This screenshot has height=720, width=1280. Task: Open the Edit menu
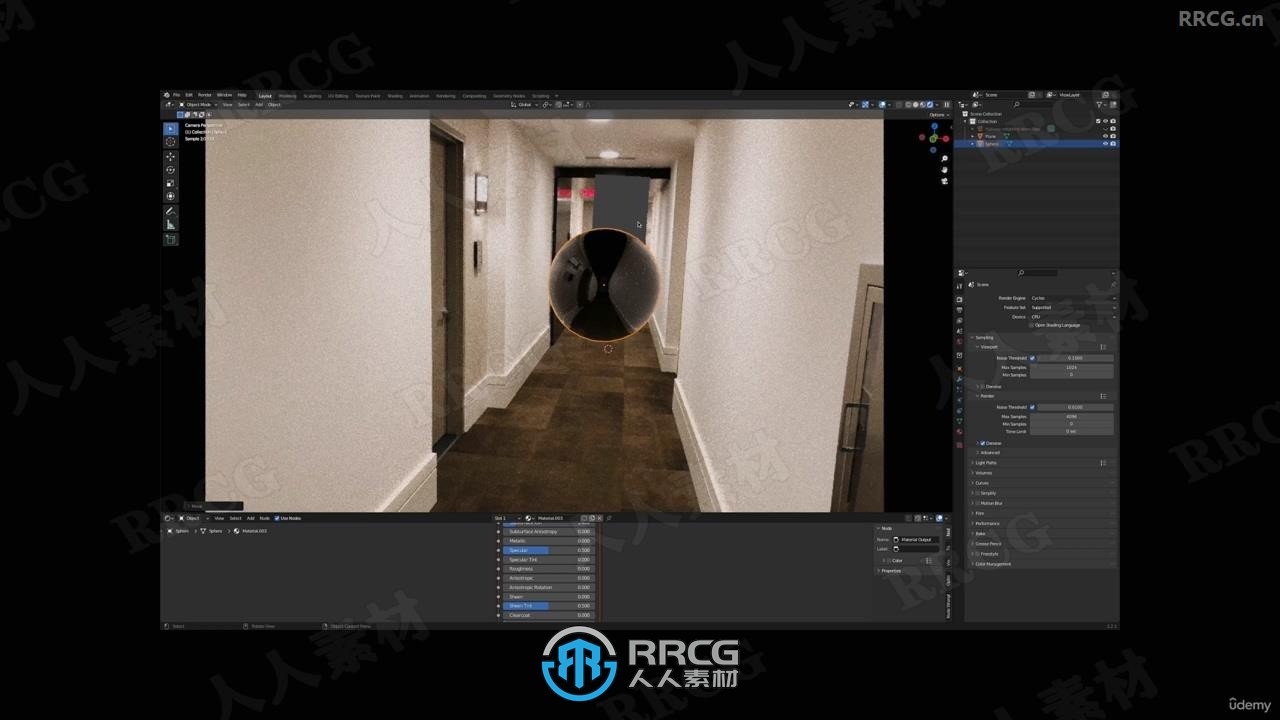point(189,95)
